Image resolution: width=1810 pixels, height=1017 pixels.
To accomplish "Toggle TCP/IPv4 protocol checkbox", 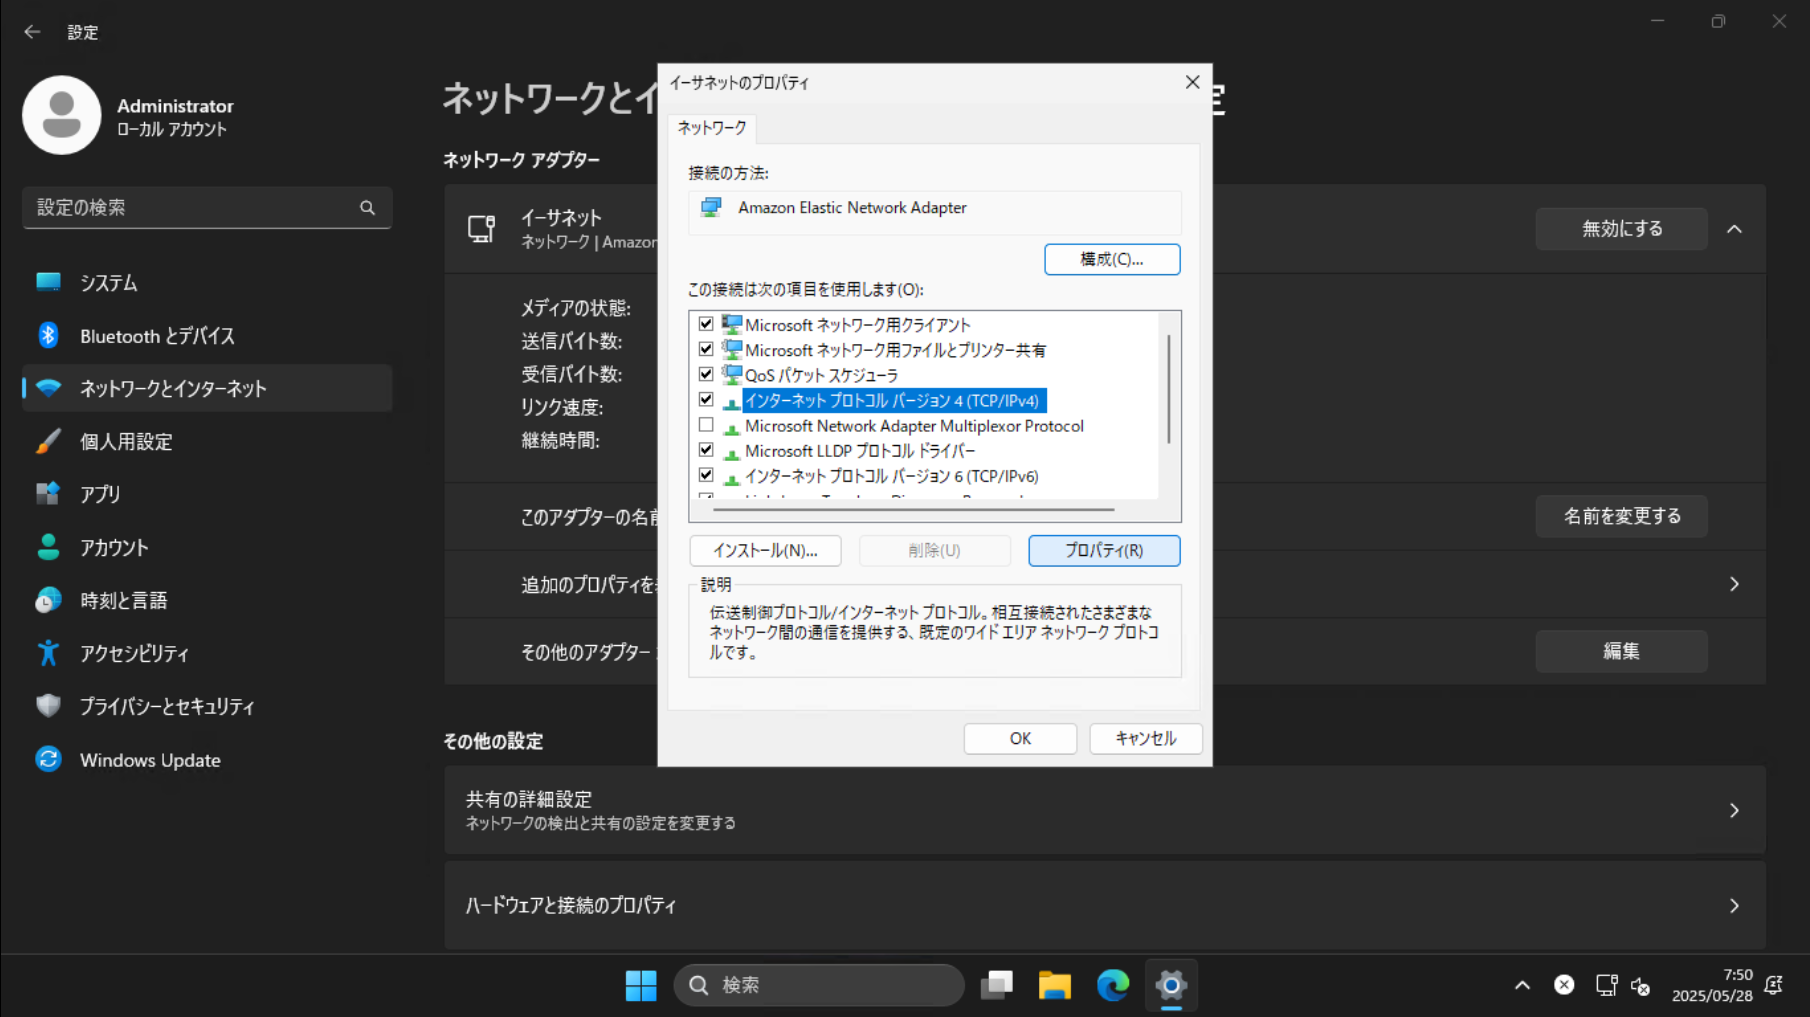I will click(706, 400).
